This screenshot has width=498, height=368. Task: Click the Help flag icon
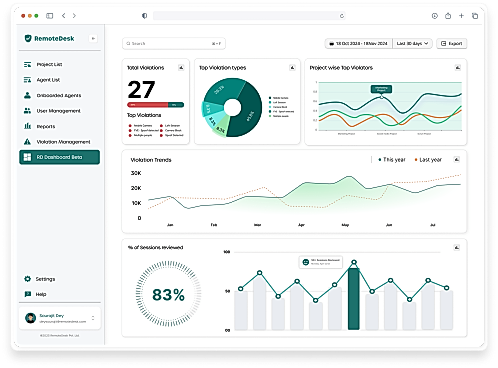[27, 294]
